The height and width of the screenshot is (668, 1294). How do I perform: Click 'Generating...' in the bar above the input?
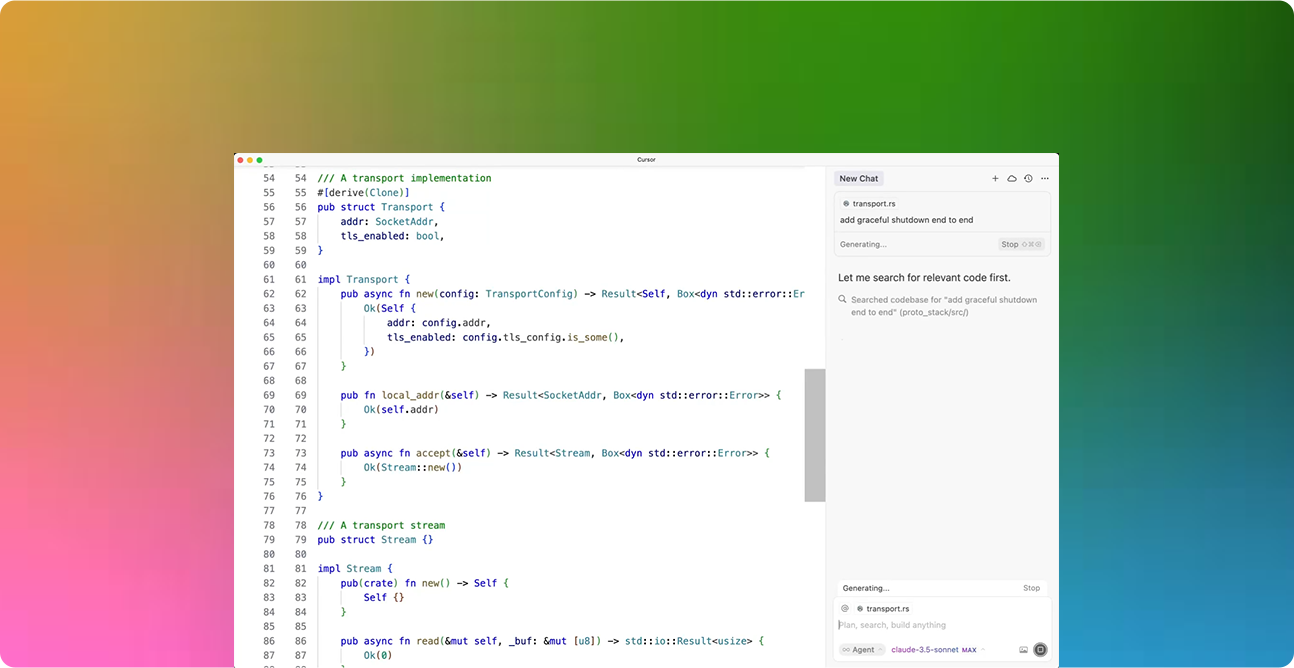[x=866, y=588]
